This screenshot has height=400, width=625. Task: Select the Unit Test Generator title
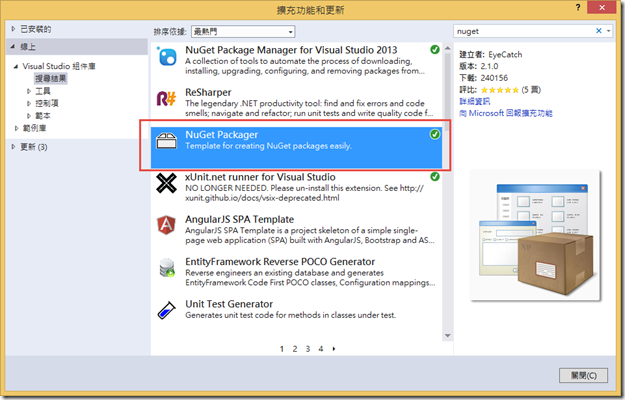(229, 304)
